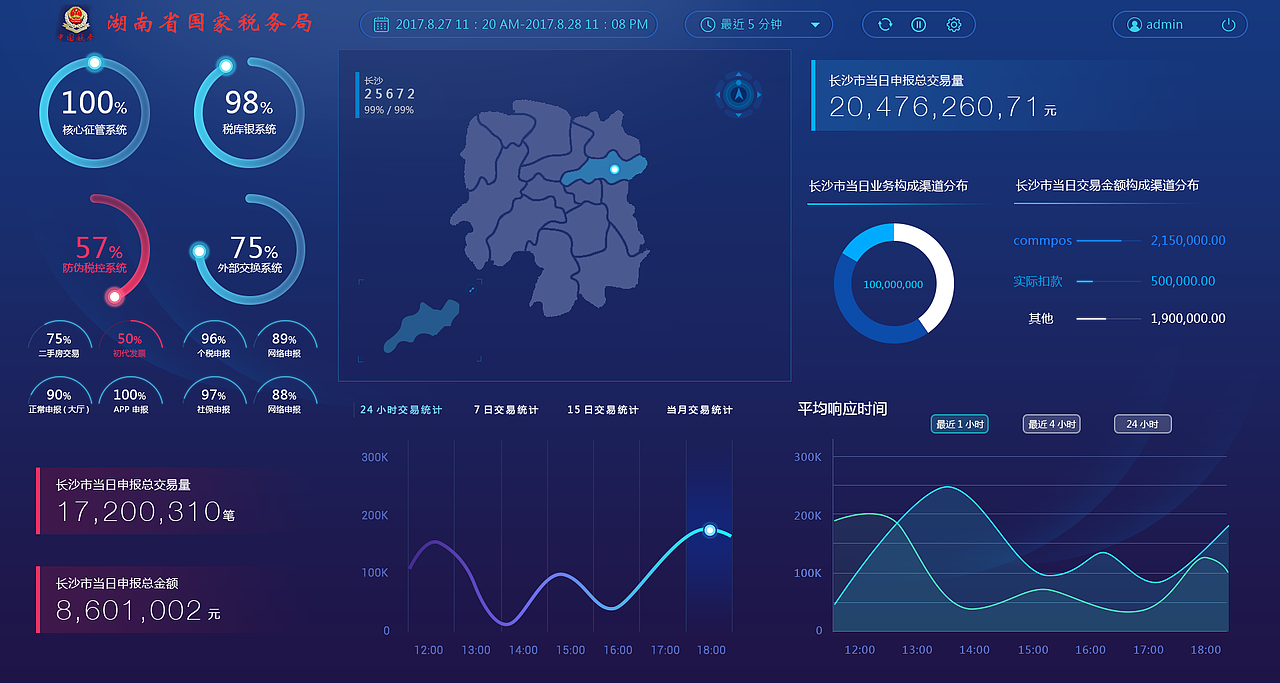The height and width of the screenshot is (683, 1280).
Task: Click the 8,601,002 total amount
Action: tap(130, 611)
